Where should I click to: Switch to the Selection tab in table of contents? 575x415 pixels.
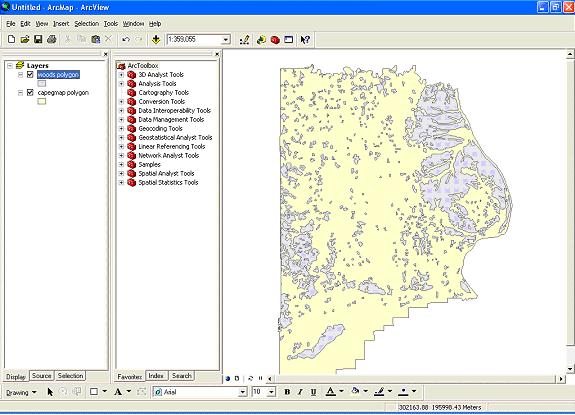(x=70, y=376)
